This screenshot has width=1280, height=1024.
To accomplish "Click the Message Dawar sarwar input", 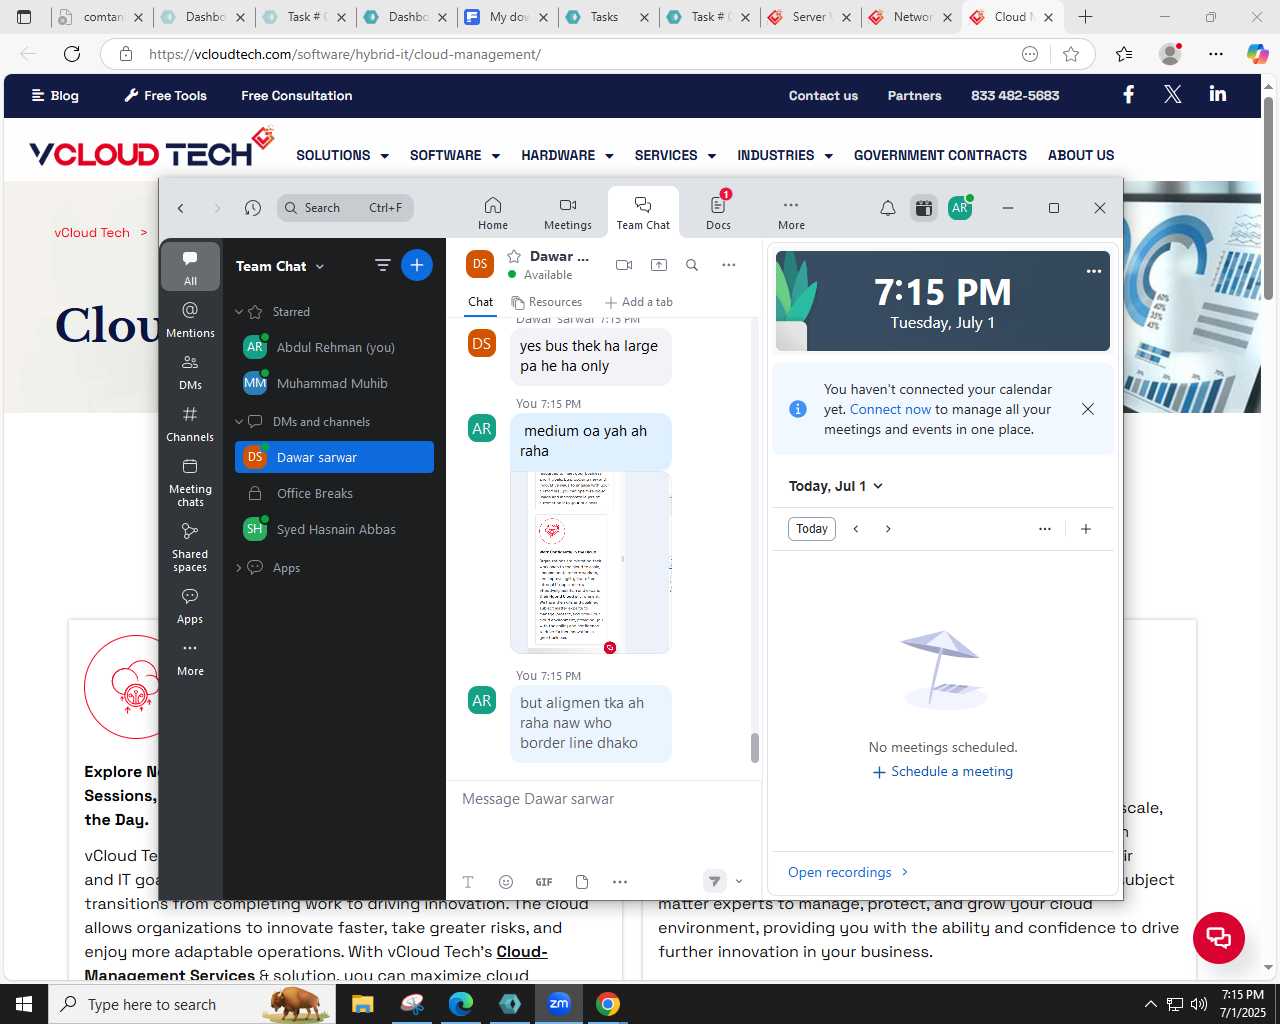I will pyautogui.click(x=603, y=799).
